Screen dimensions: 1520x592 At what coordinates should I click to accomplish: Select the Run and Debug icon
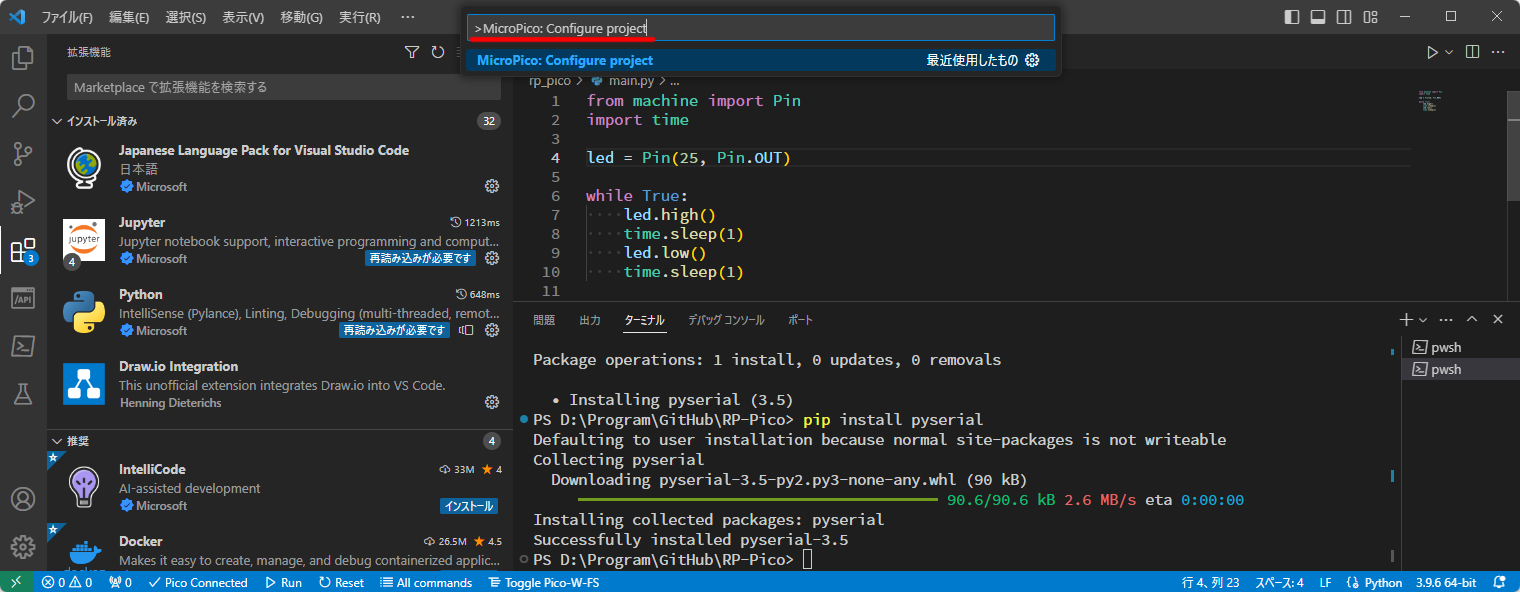[22, 201]
